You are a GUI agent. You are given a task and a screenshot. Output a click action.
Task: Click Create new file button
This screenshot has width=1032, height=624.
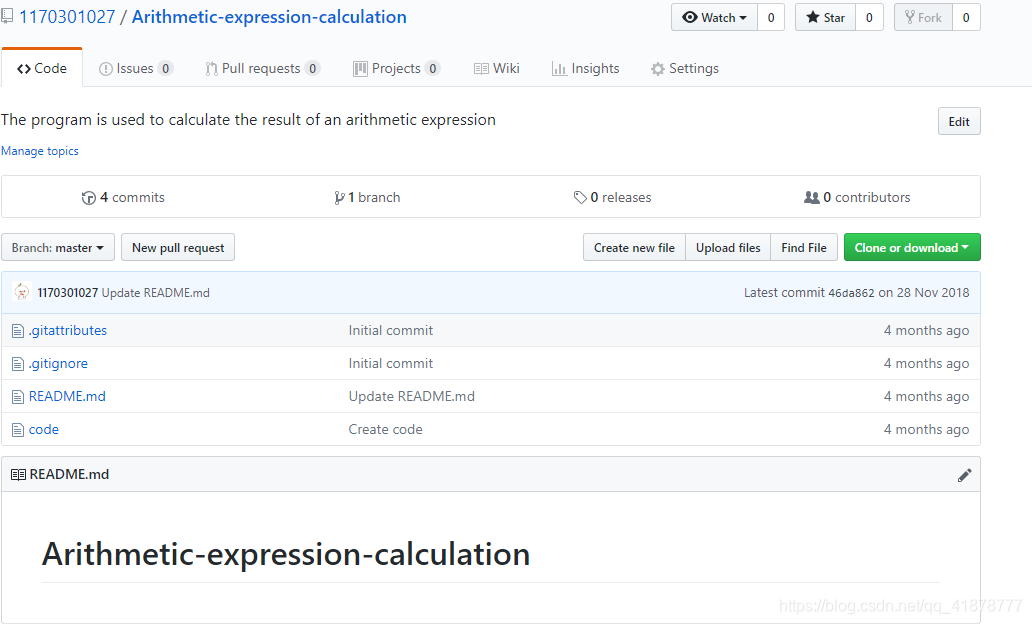click(x=634, y=247)
